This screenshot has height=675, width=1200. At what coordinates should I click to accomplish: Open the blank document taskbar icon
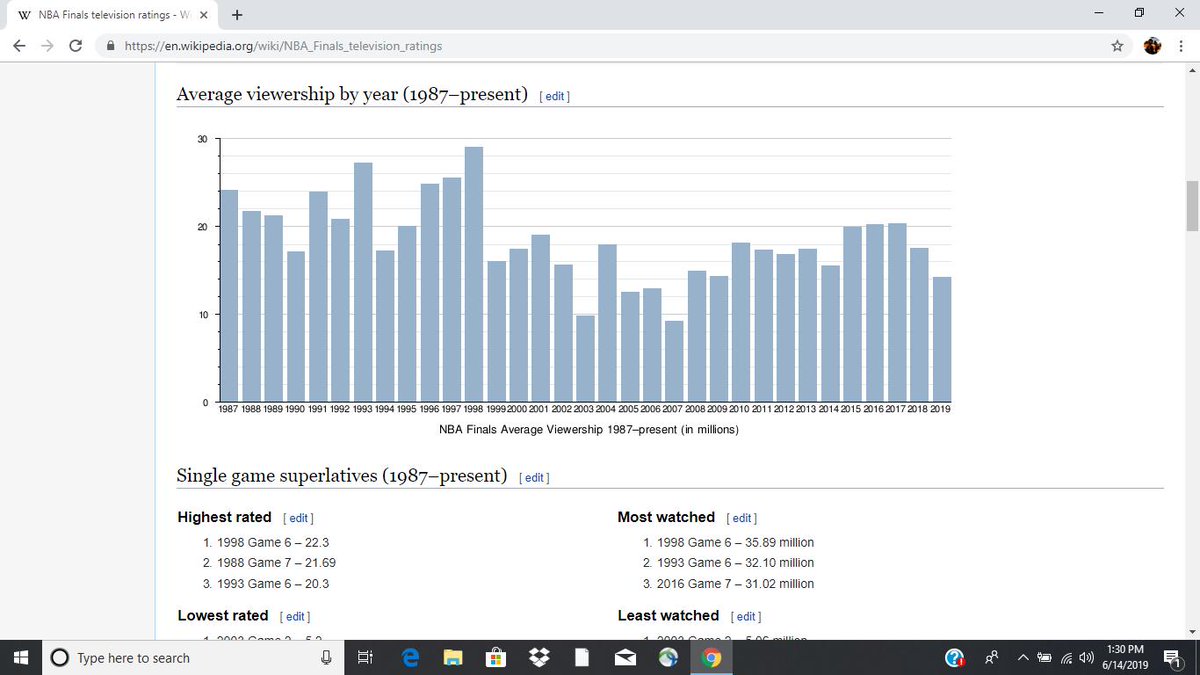(x=582, y=658)
